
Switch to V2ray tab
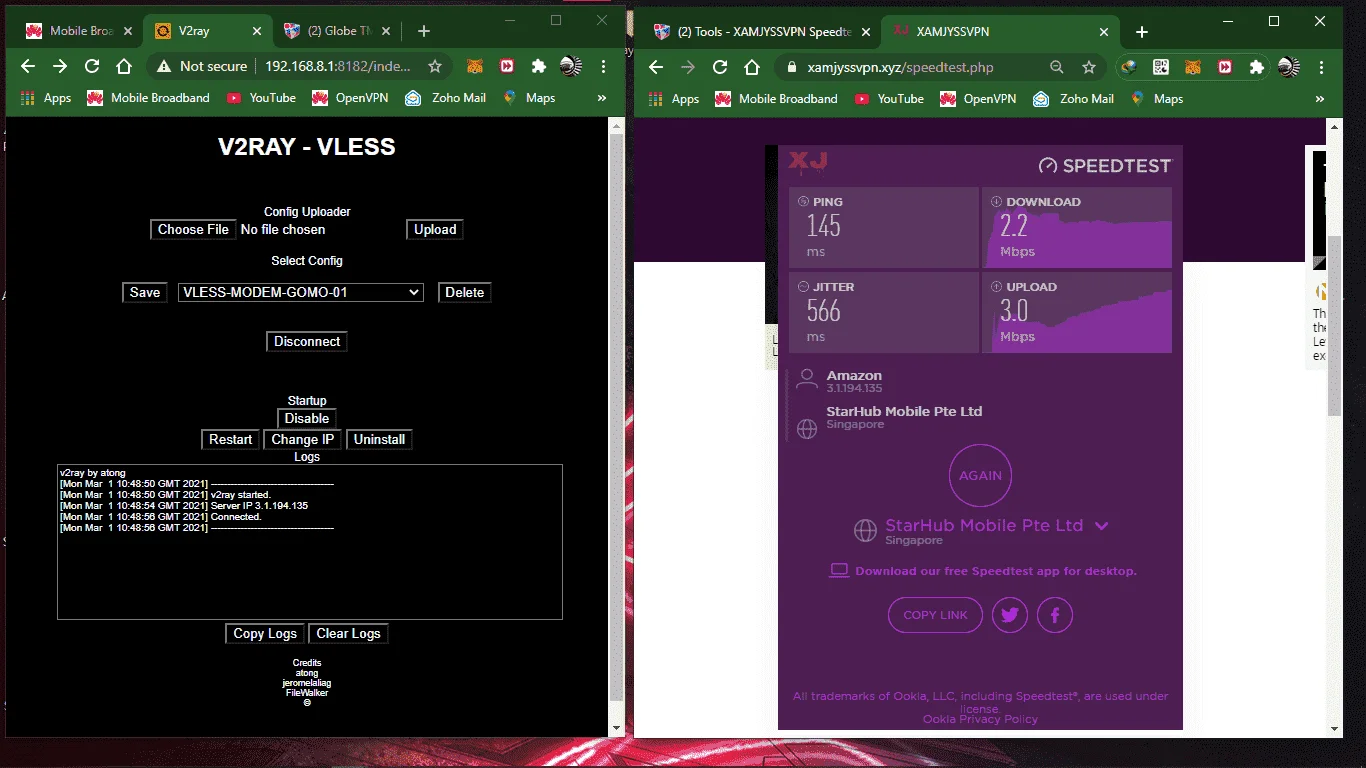click(x=208, y=31)
